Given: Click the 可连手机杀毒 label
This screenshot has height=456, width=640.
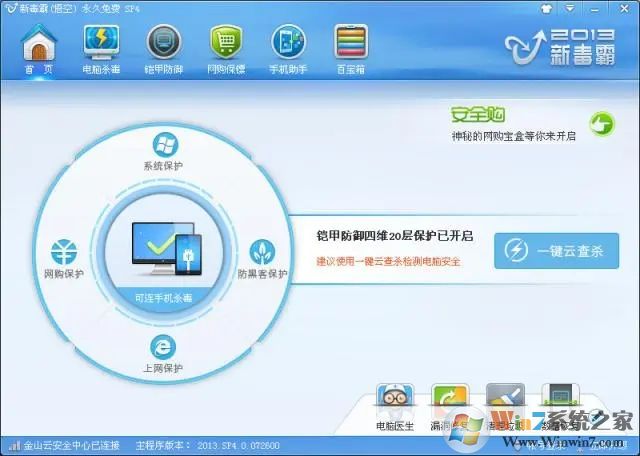Looking at the screenshot, I should pos(163,298).
